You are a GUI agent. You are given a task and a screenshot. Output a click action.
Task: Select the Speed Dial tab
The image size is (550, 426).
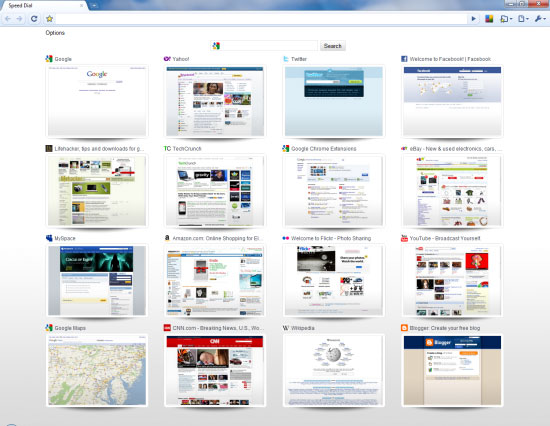(44, 6)
